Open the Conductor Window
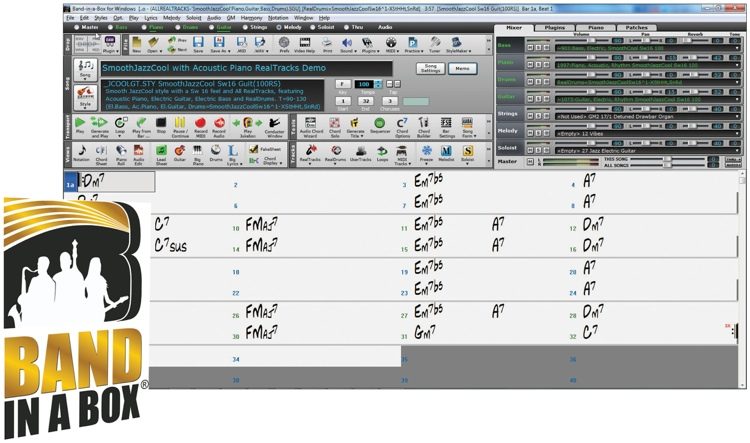Viewport: 750px width, 443px height. [274, 126]
